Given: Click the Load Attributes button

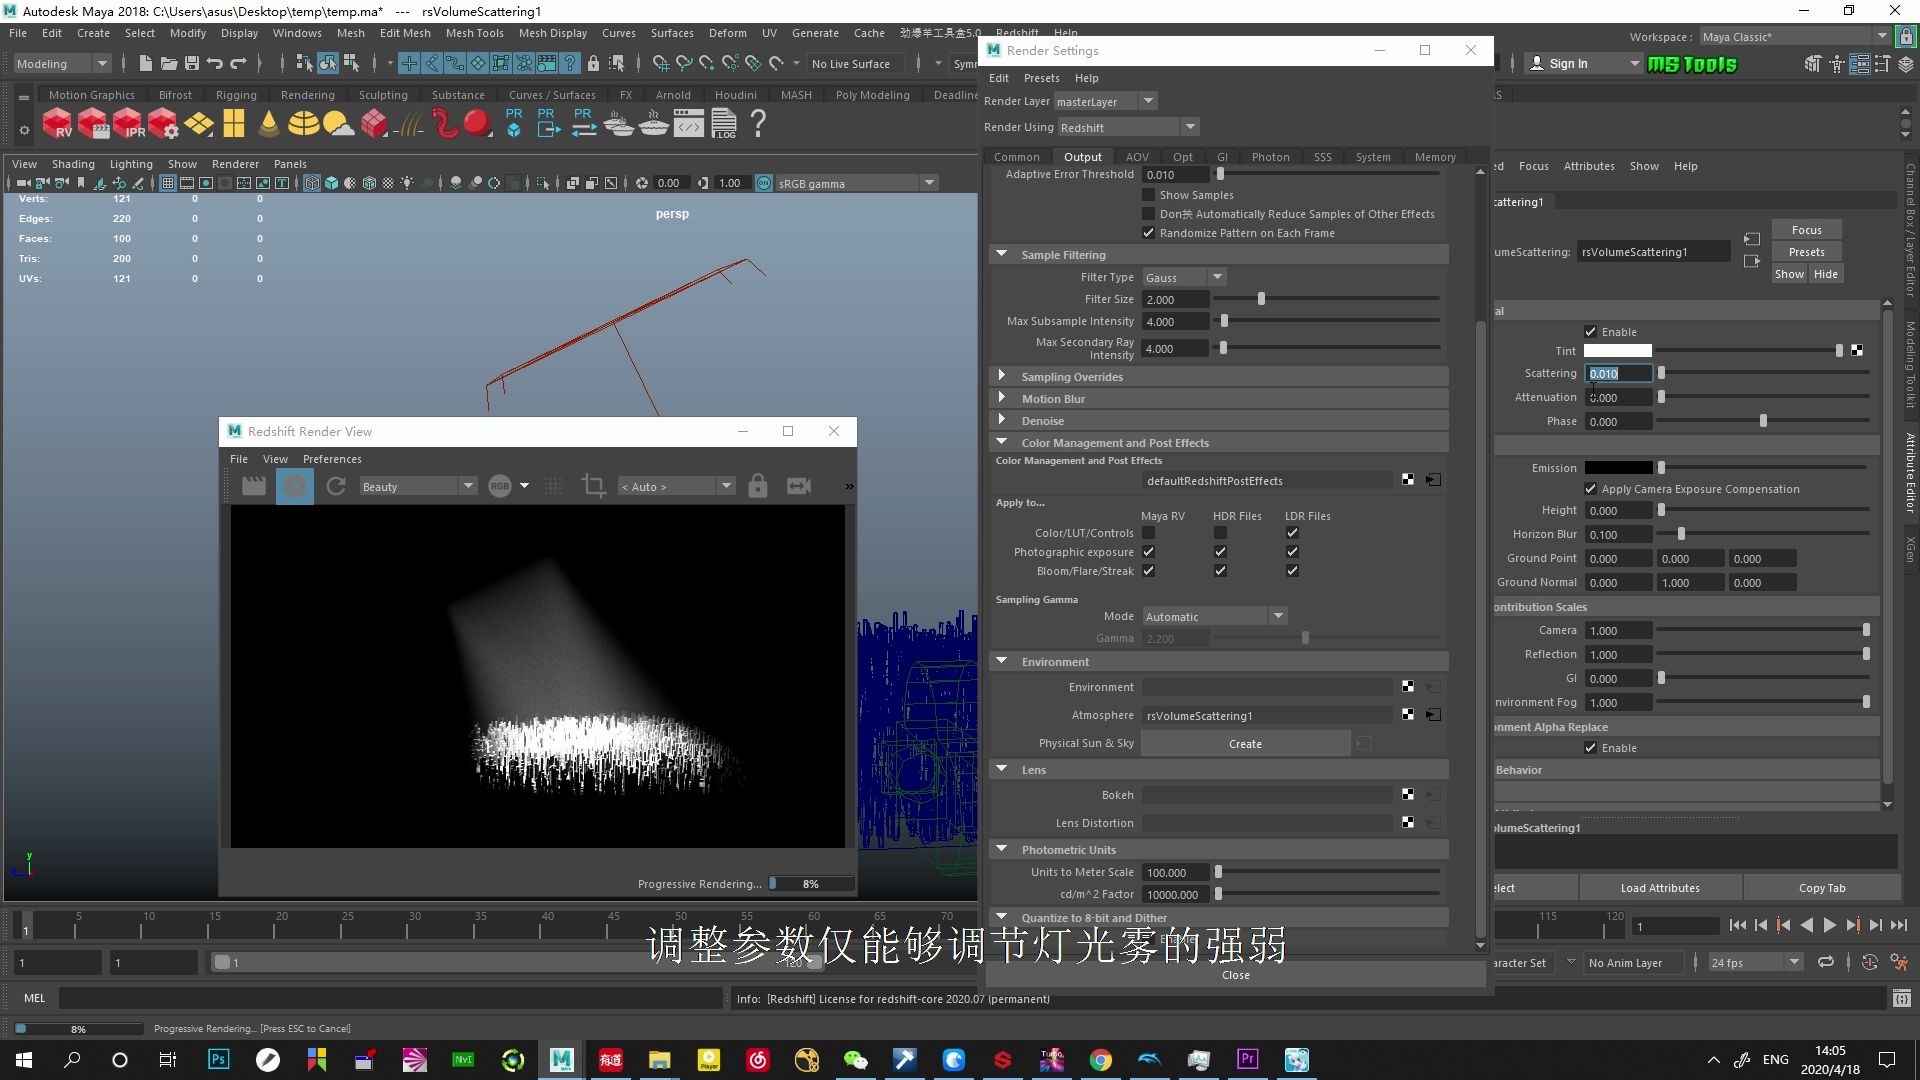Looking at the screenshot, I should click(x=1660, y=888).
